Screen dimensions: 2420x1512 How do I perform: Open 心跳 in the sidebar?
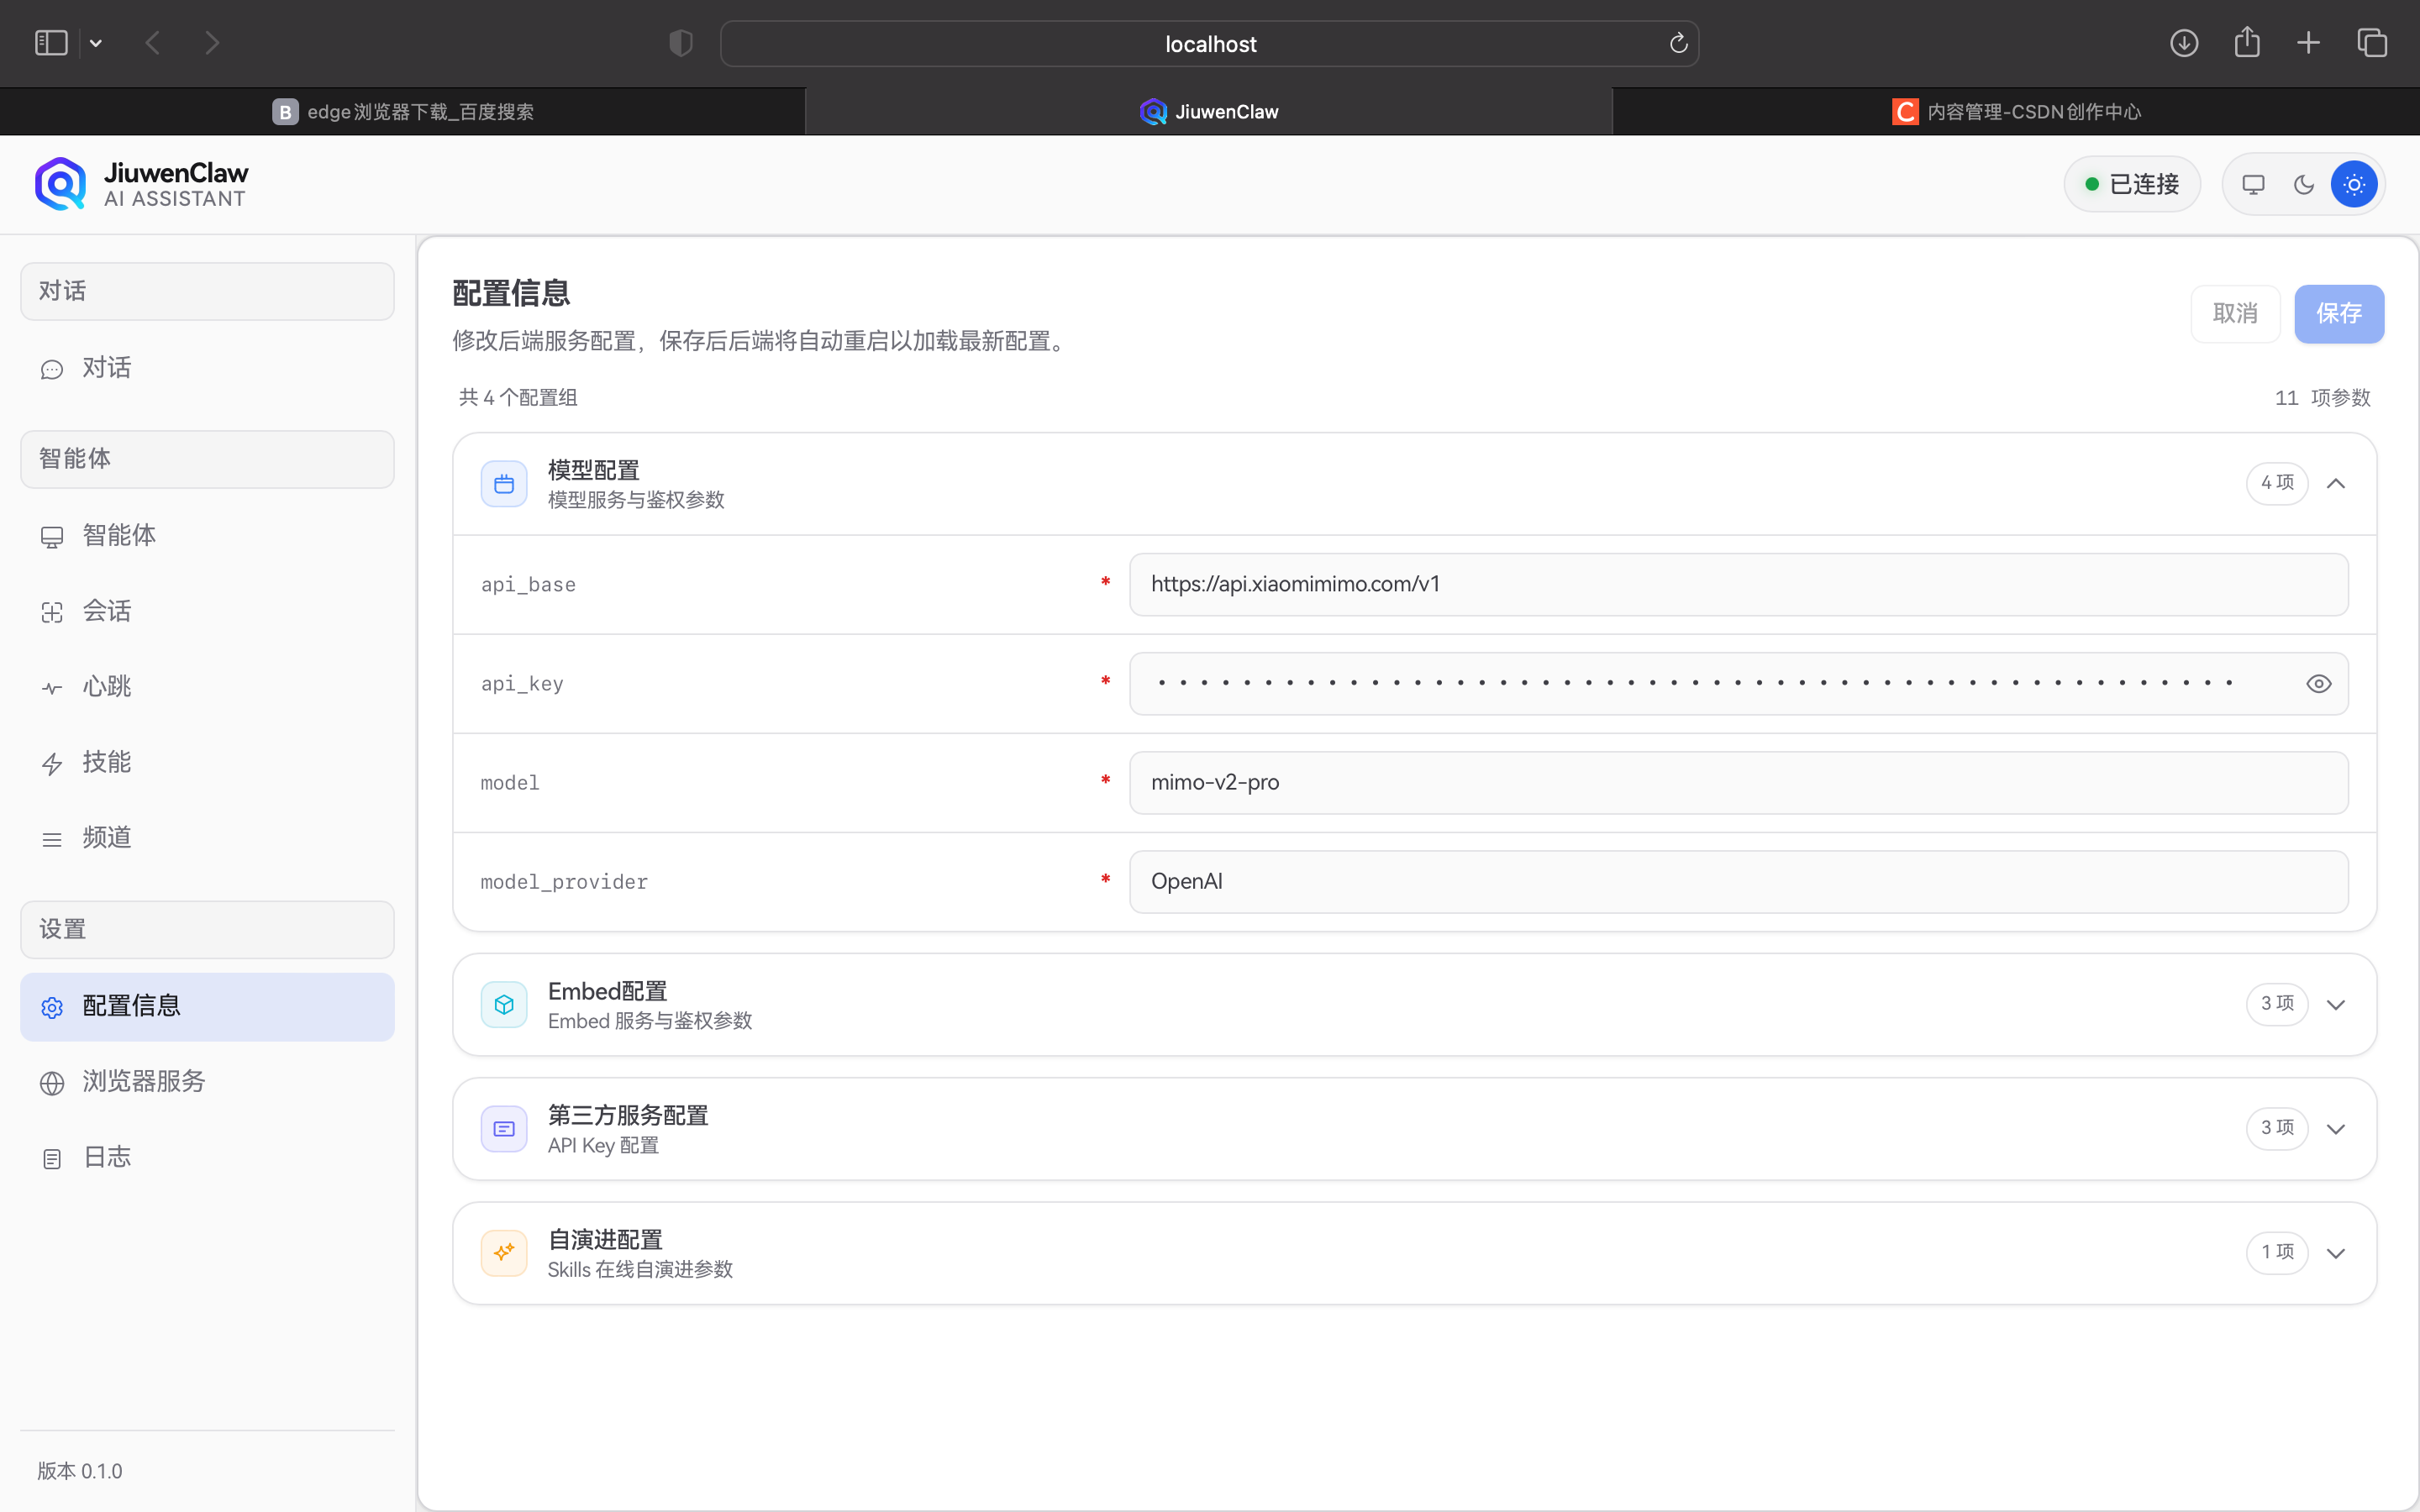(106, 687)
